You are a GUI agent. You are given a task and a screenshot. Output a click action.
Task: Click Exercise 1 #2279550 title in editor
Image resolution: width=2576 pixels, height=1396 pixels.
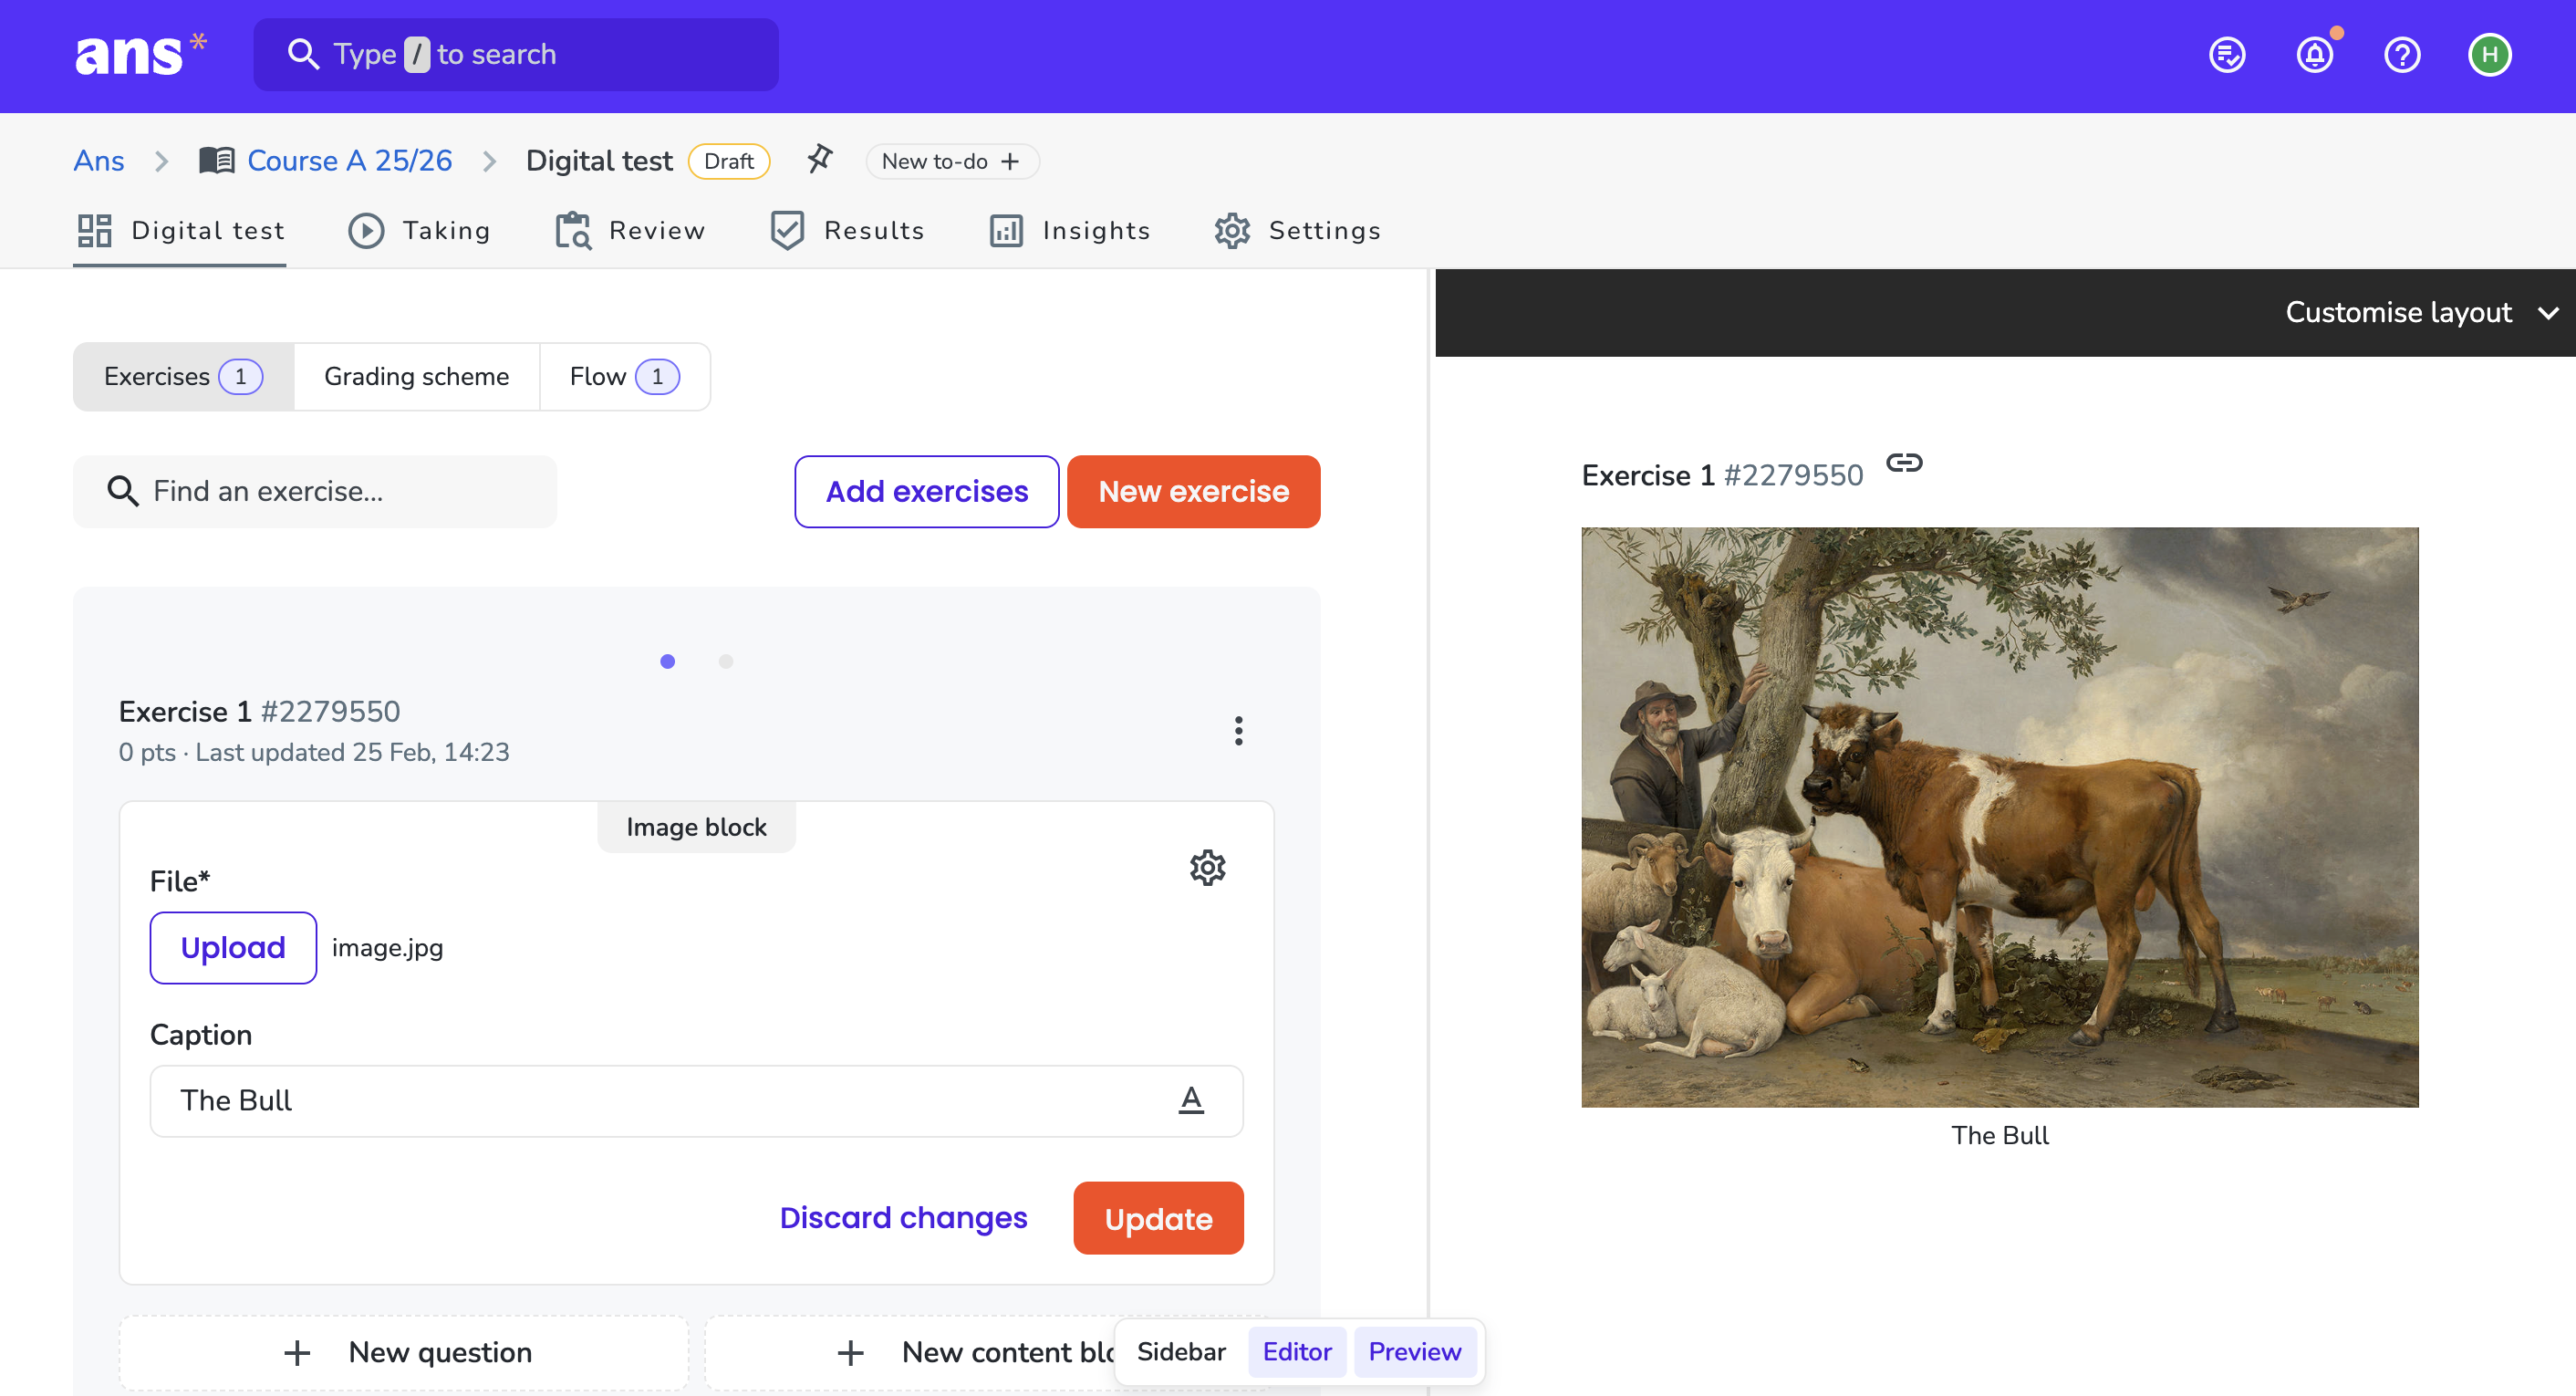click(259, 712)
